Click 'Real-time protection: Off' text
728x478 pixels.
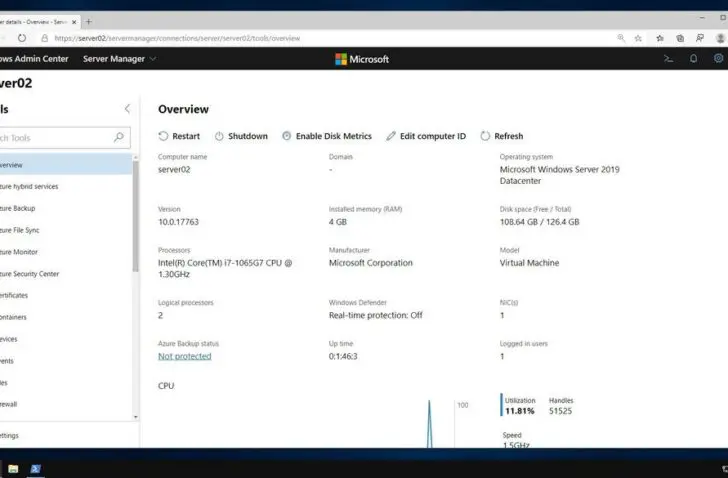click(x=376, y=315)
